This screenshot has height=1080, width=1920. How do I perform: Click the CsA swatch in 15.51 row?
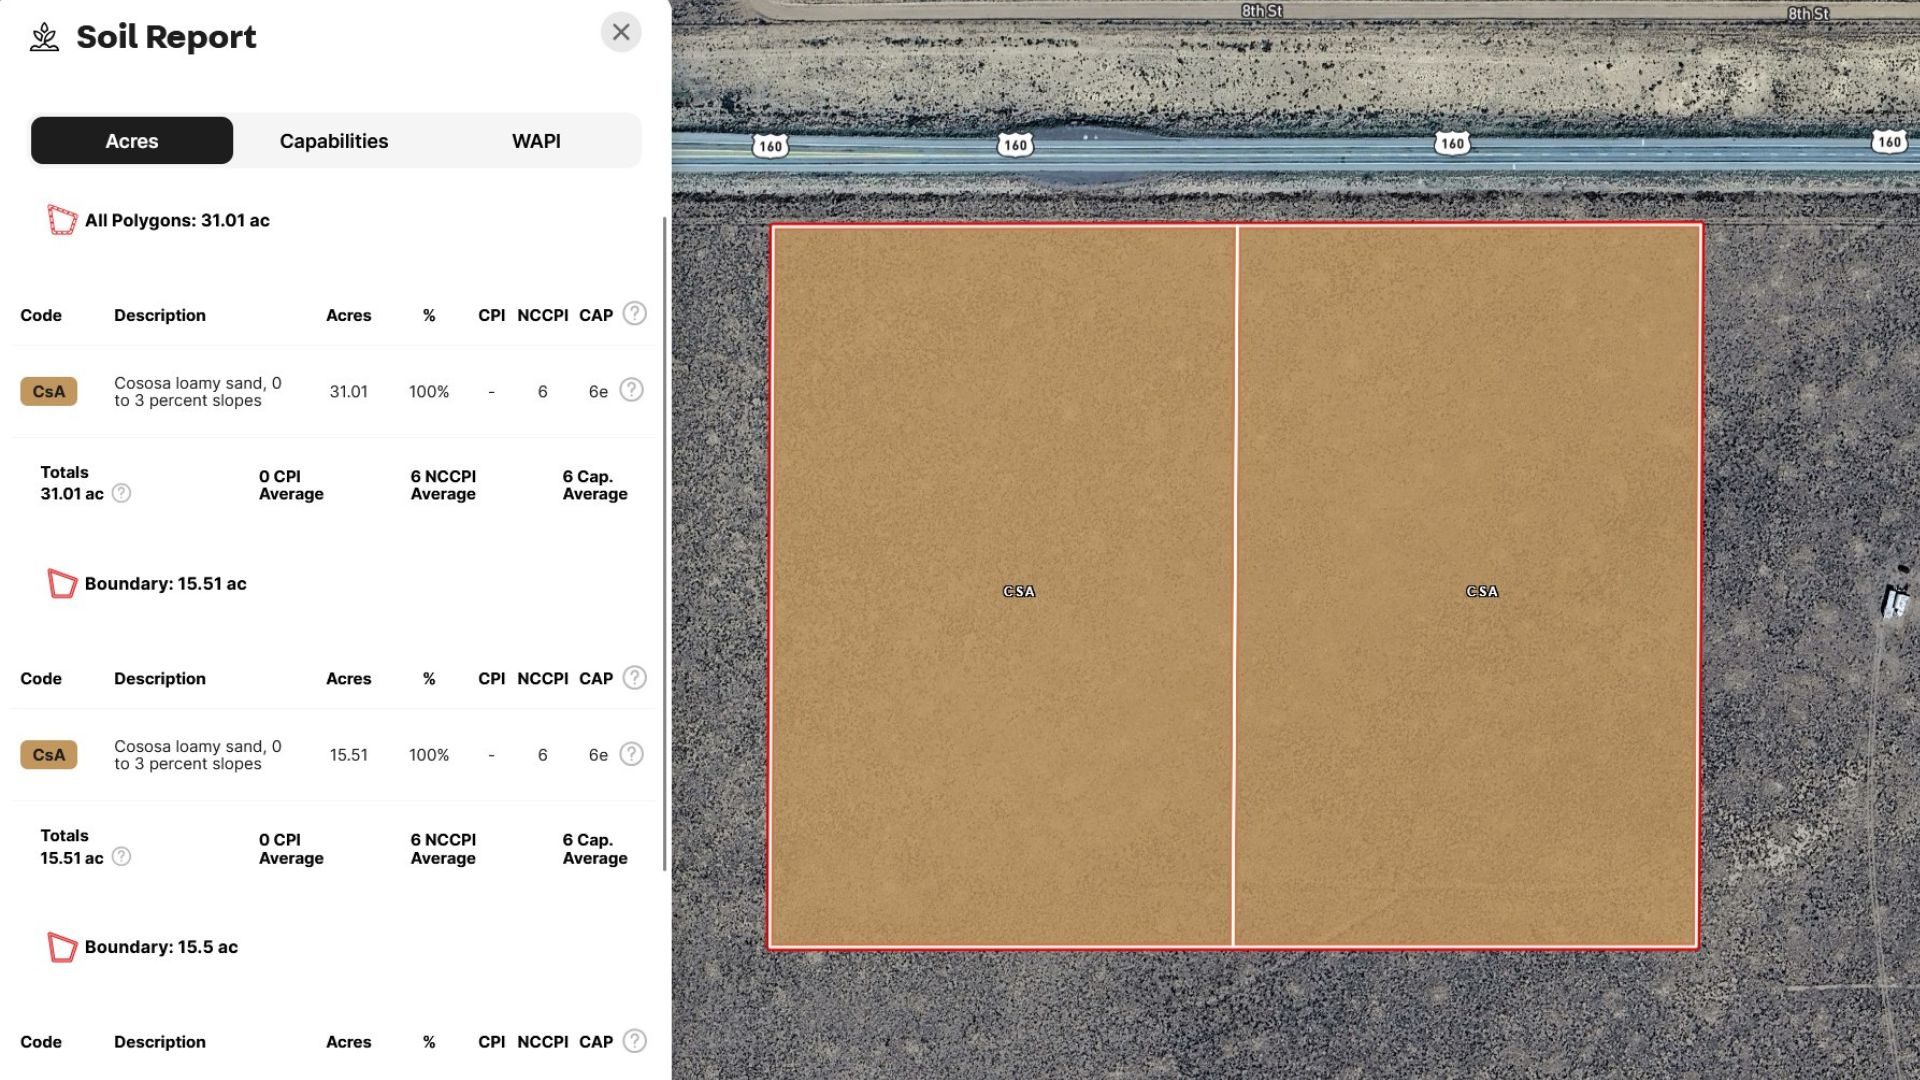click(x=48, y=755)
